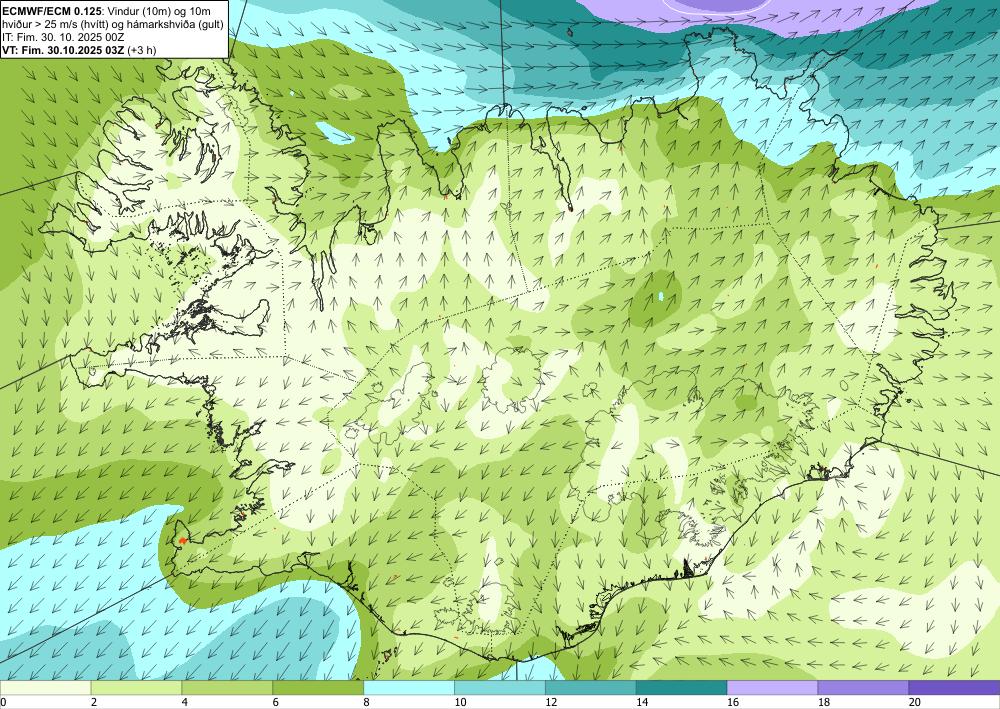1000x709 pixels.
Task: Click the light cyan 8–10 m/s legend swatch
Action: pos(409,687)
